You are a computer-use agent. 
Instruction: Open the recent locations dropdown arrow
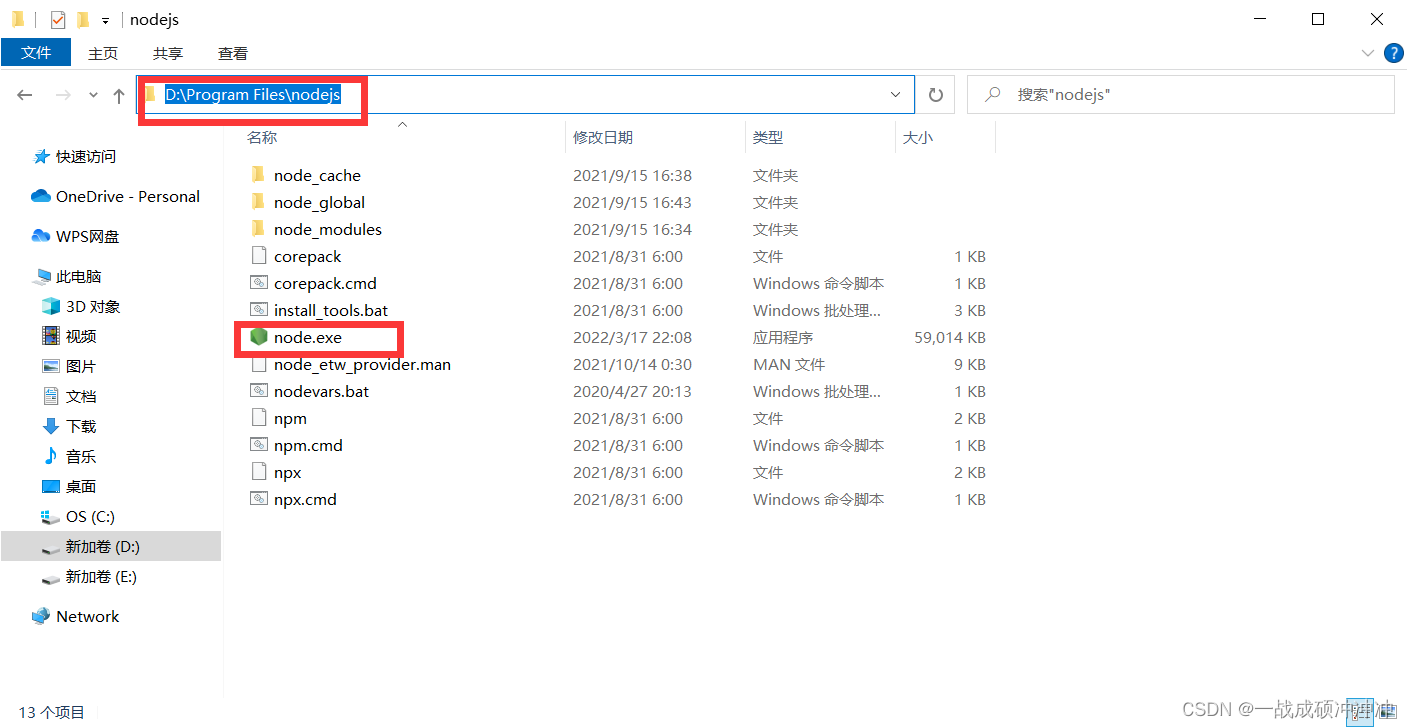click(93, 95)
